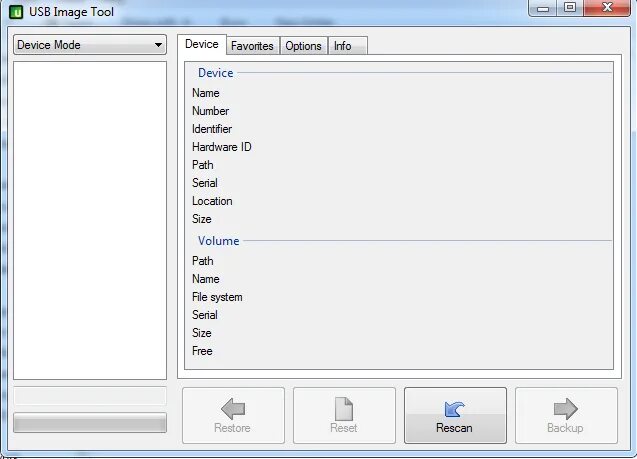Maximize the USB Image Tool window

(570, 8)
